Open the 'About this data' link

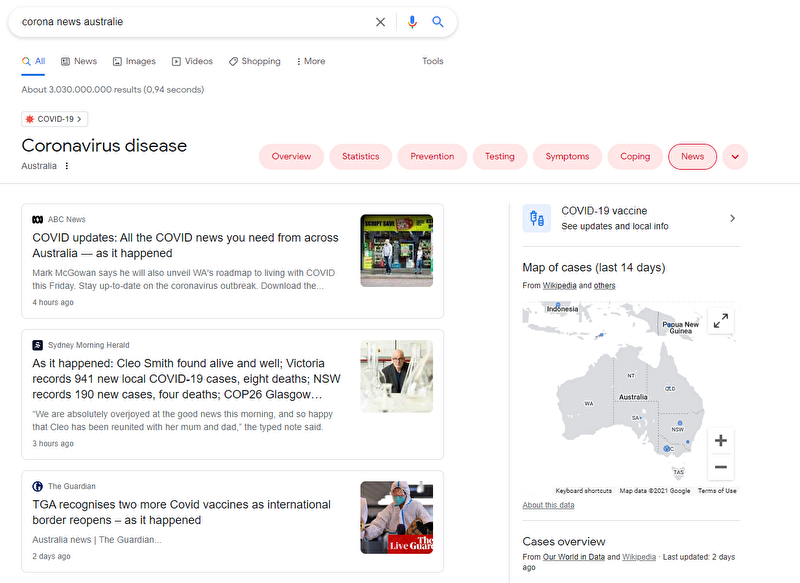click(548, 505)
